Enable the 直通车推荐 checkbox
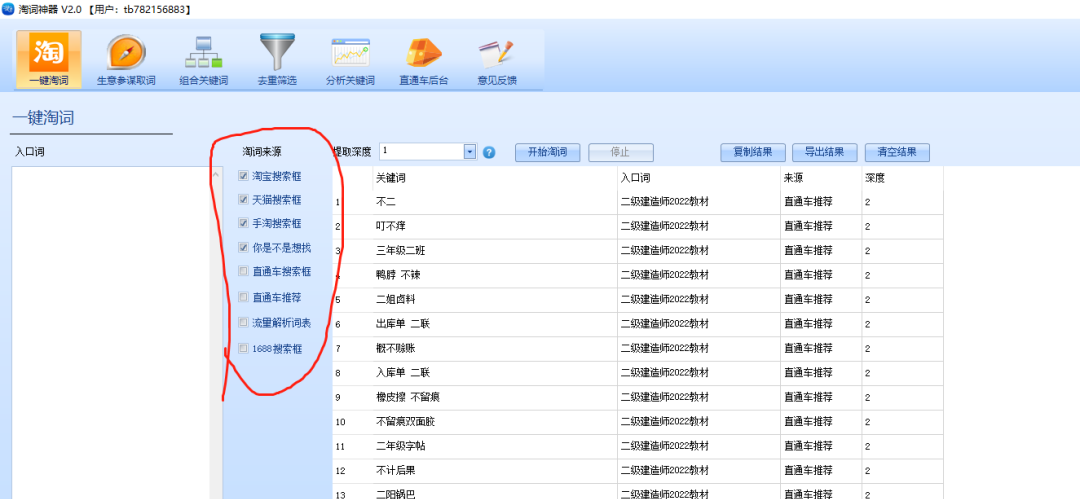The width and height of the screenshot is (1080, 499). point(243,297)
